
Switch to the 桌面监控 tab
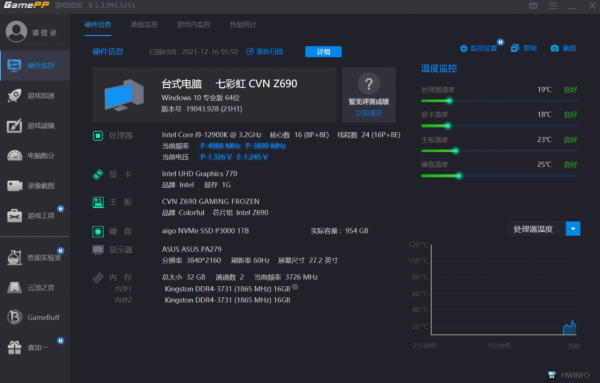tap(144, 24)
